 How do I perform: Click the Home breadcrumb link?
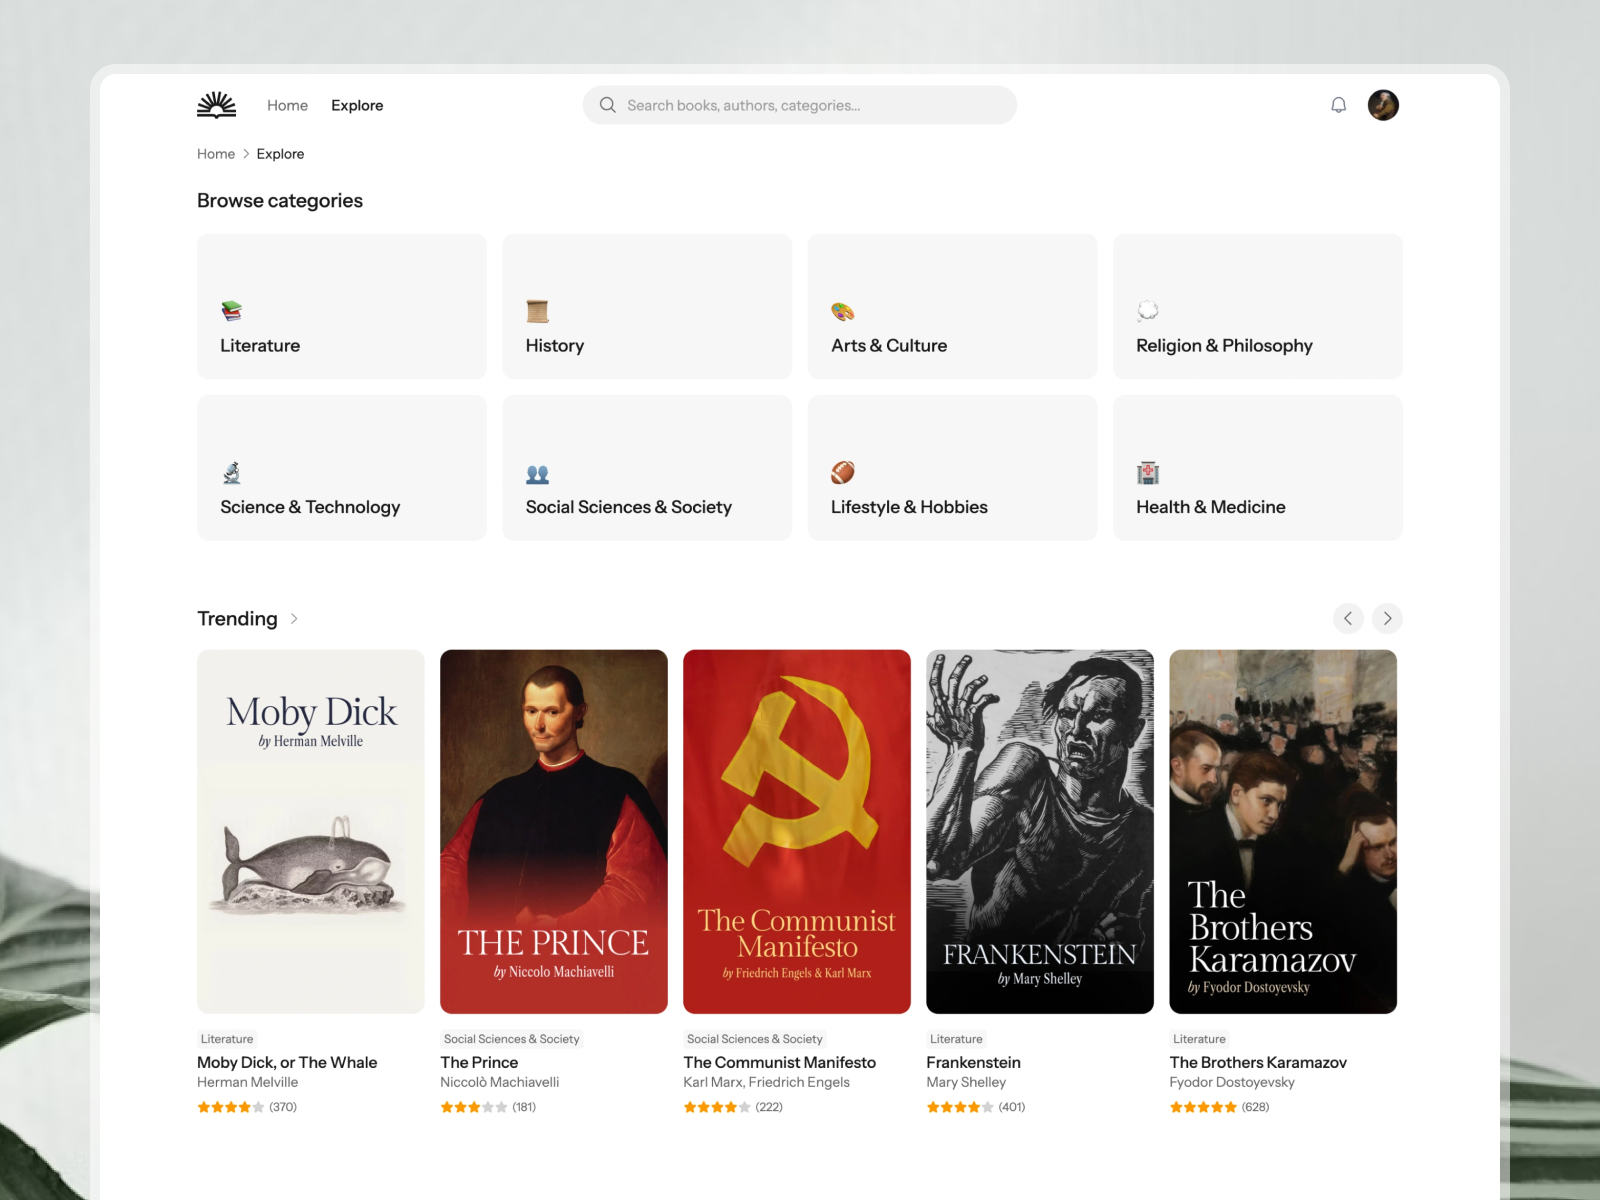[x=216, y=154]
